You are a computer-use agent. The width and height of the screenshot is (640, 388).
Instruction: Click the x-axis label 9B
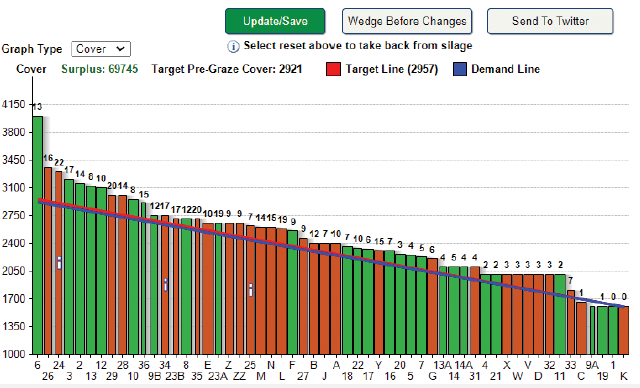(154, 376)
